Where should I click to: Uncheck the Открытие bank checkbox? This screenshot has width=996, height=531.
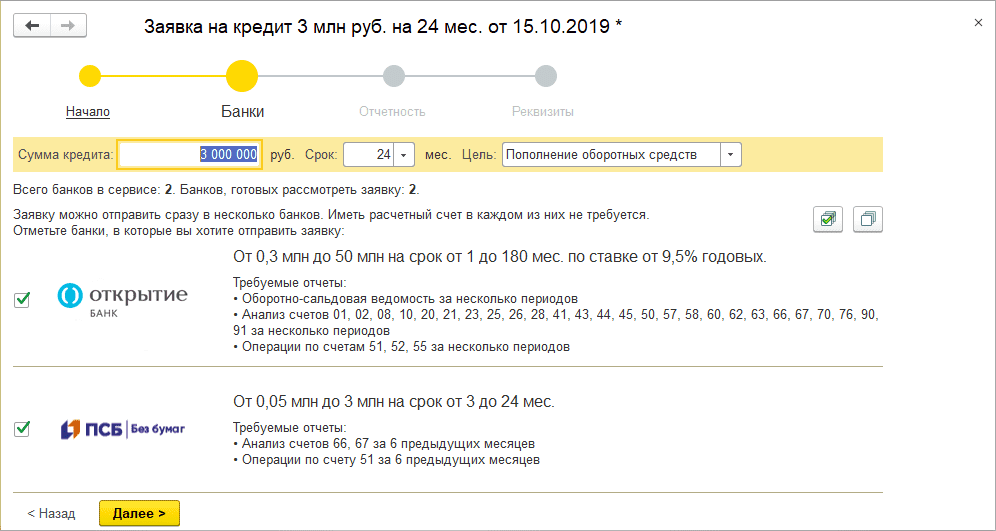(x=22, y=299)
